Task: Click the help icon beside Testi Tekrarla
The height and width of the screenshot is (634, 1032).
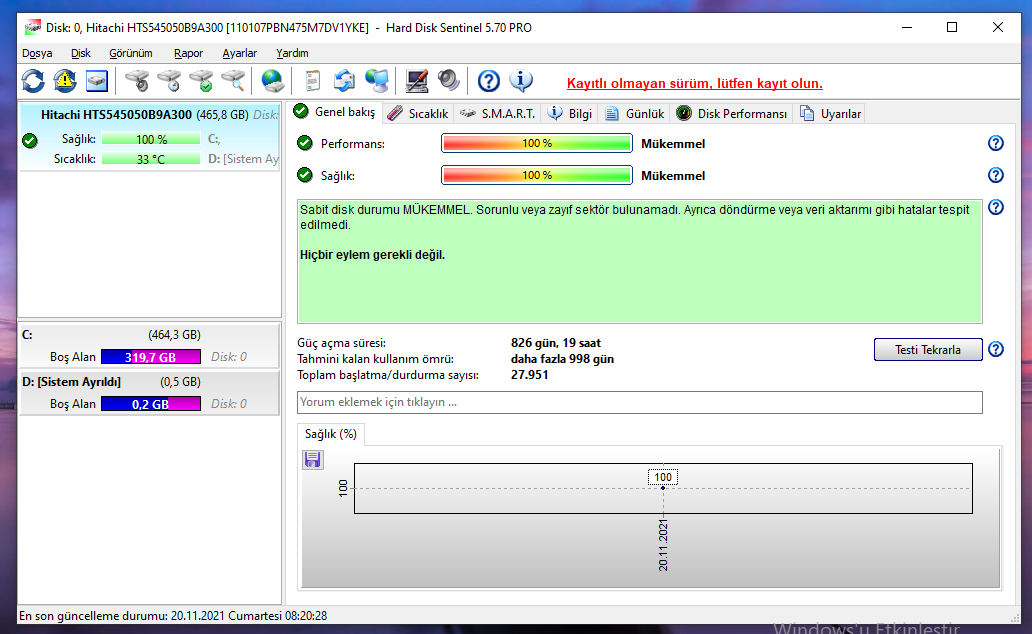Action: tap(996, 350)
